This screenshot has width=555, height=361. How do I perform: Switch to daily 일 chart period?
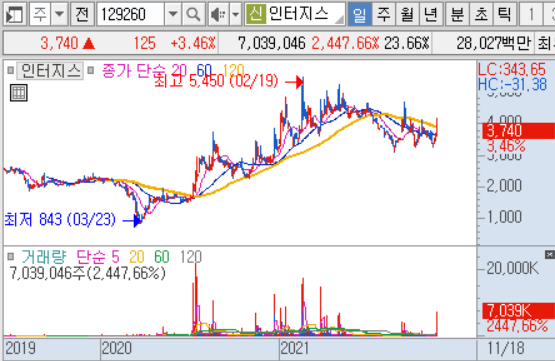coord(360,15)
